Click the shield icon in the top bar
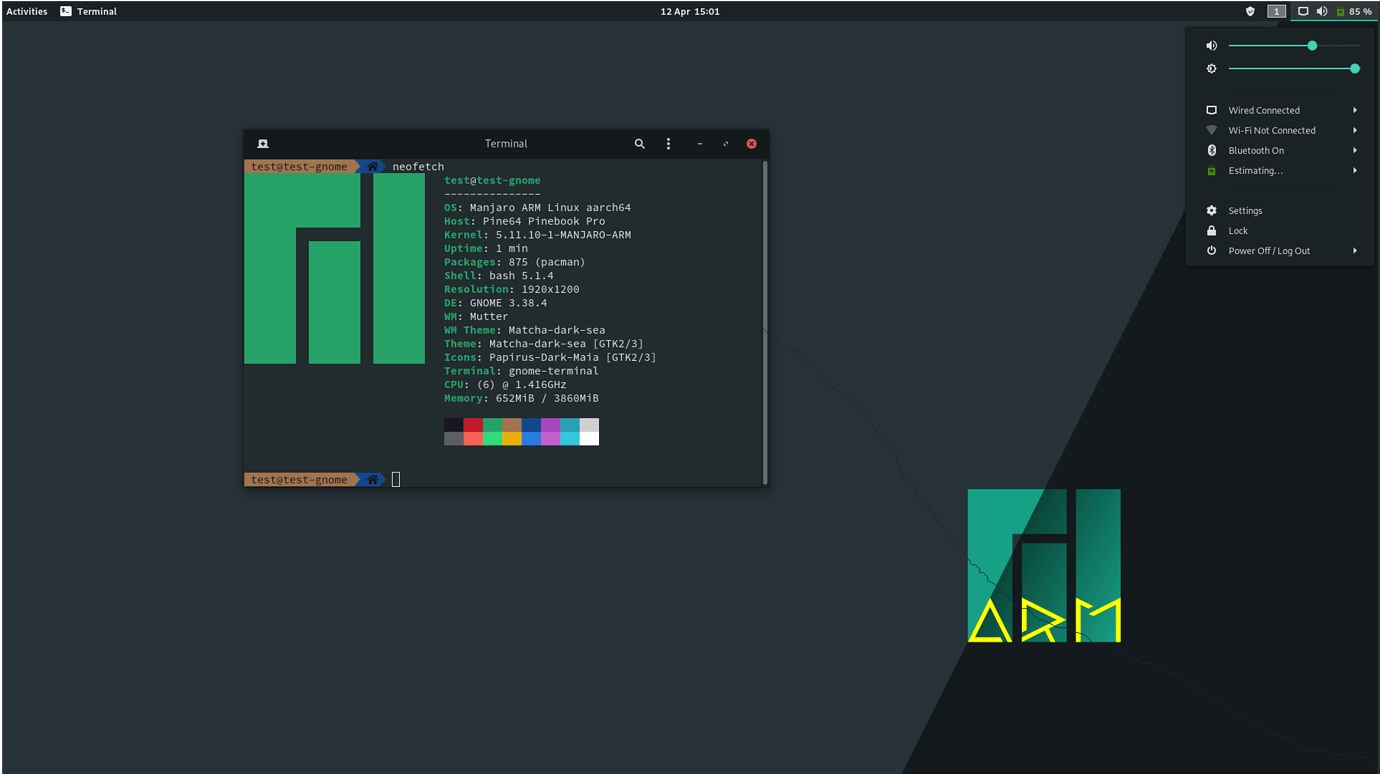 click(x=1250, y=12)
